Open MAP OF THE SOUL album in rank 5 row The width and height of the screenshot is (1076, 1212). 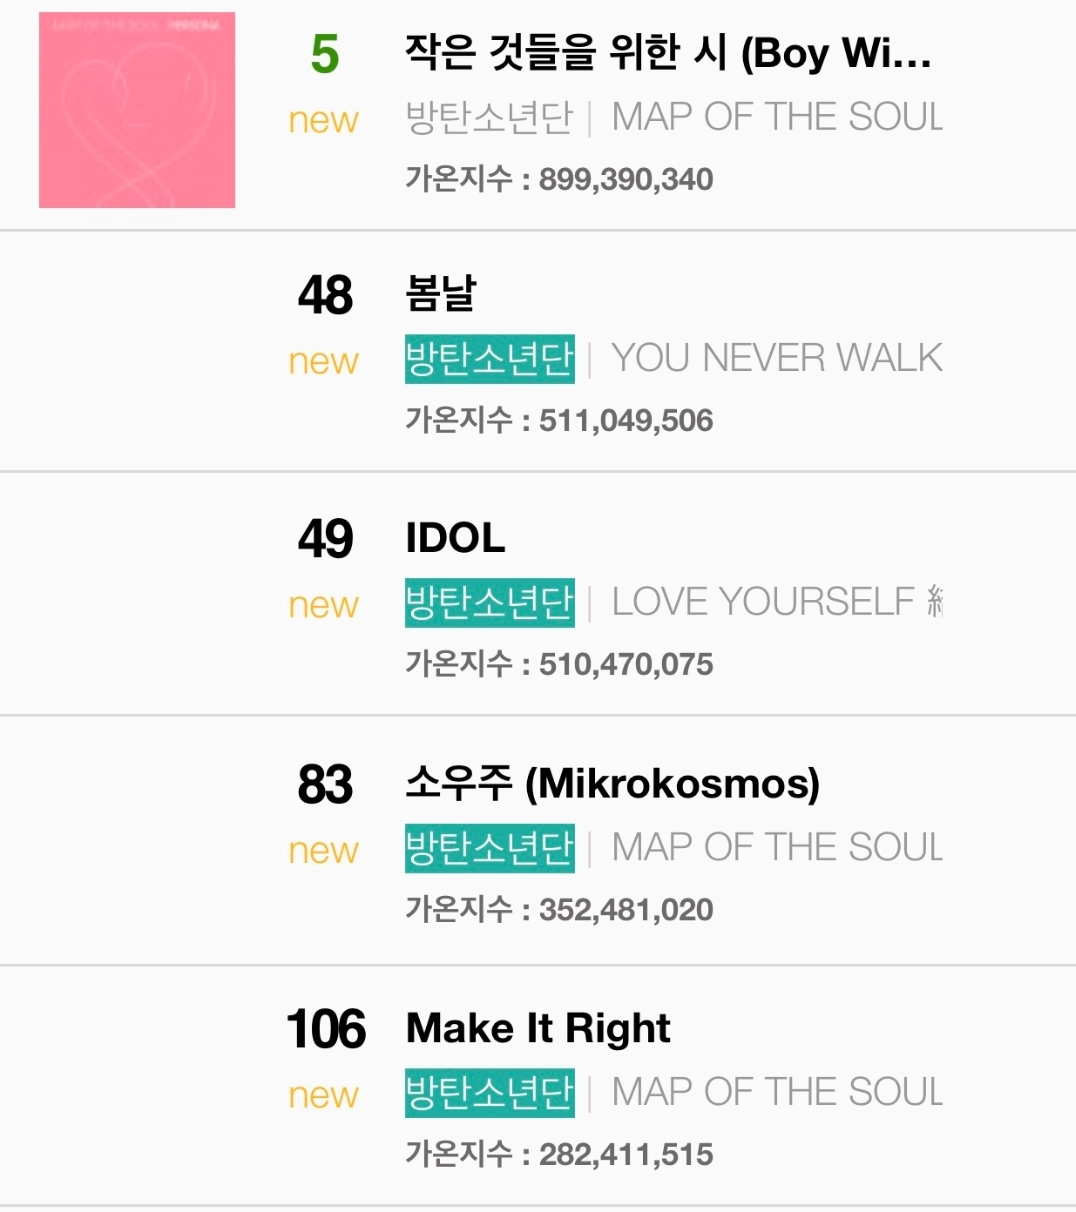tap(777, 118)
